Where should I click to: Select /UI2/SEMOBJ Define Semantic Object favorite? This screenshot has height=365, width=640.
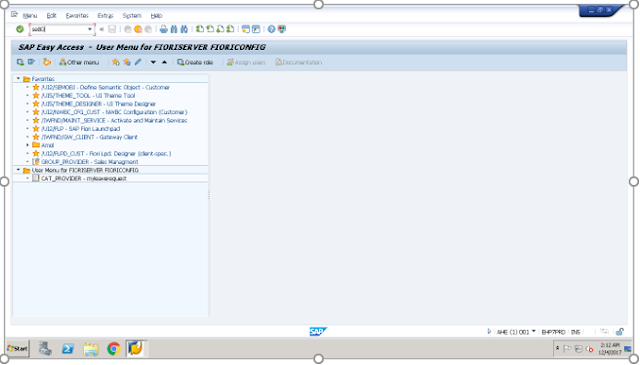coord(105,87)
